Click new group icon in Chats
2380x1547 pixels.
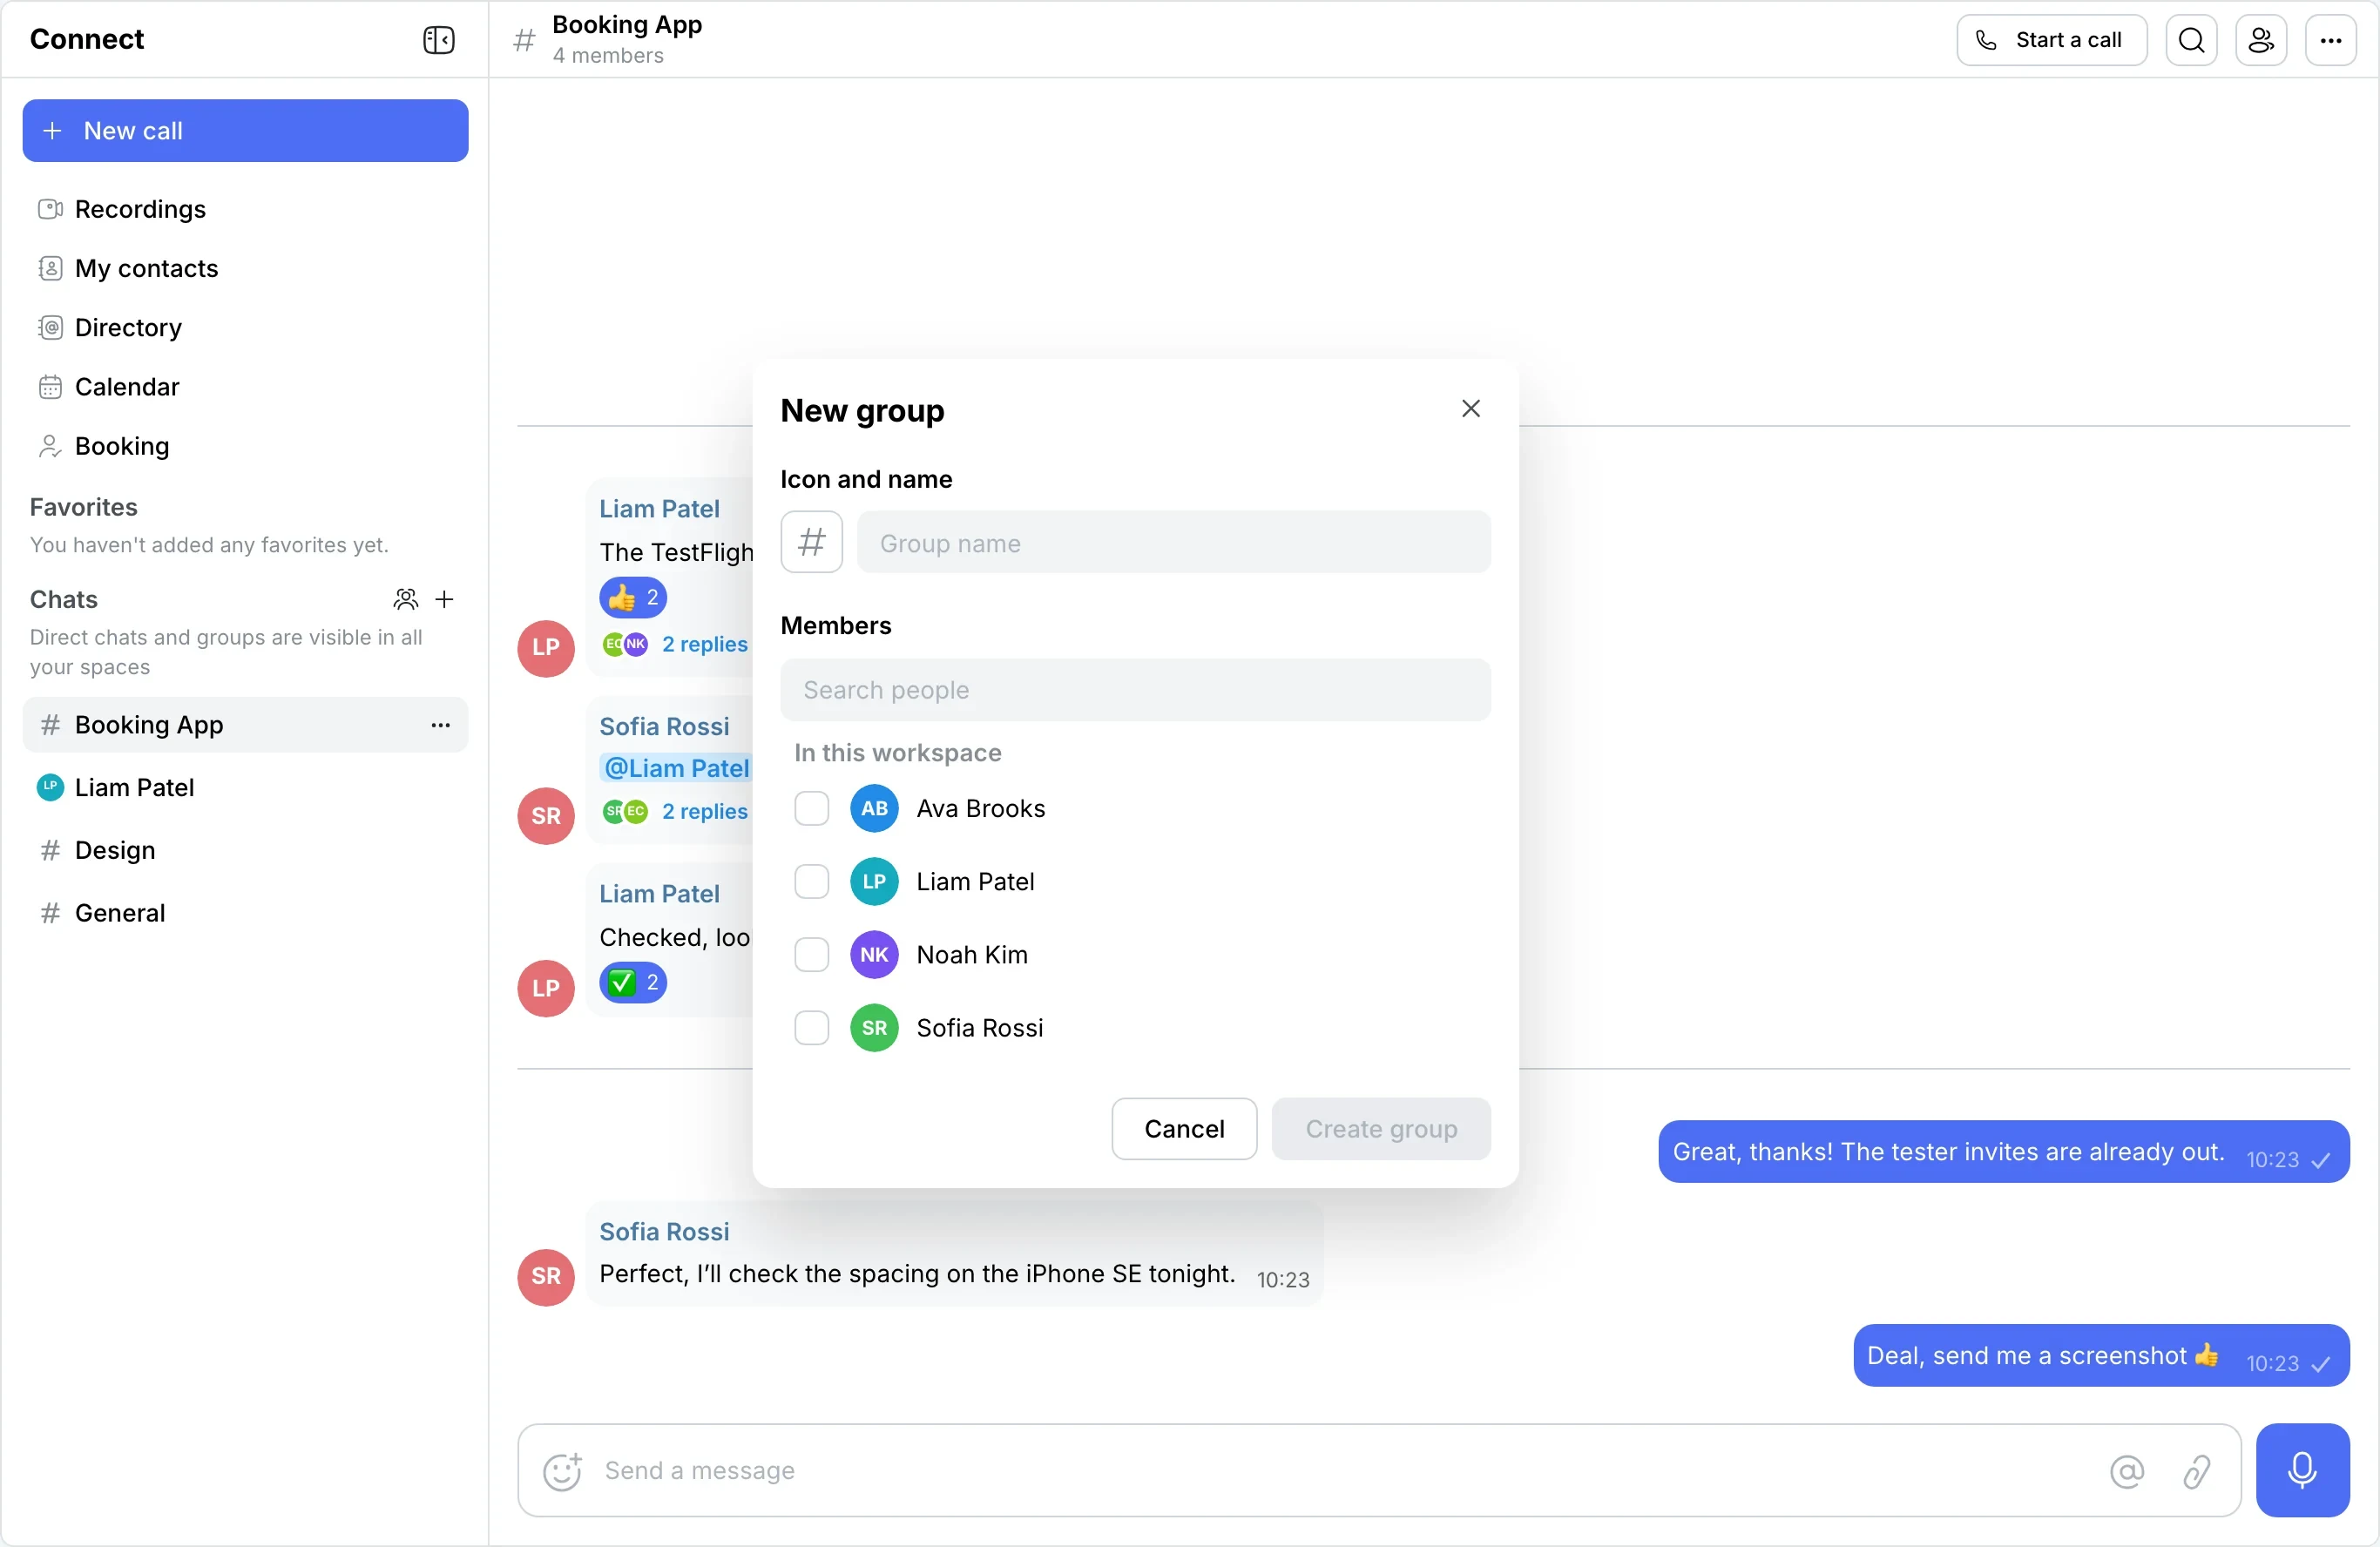405,599
